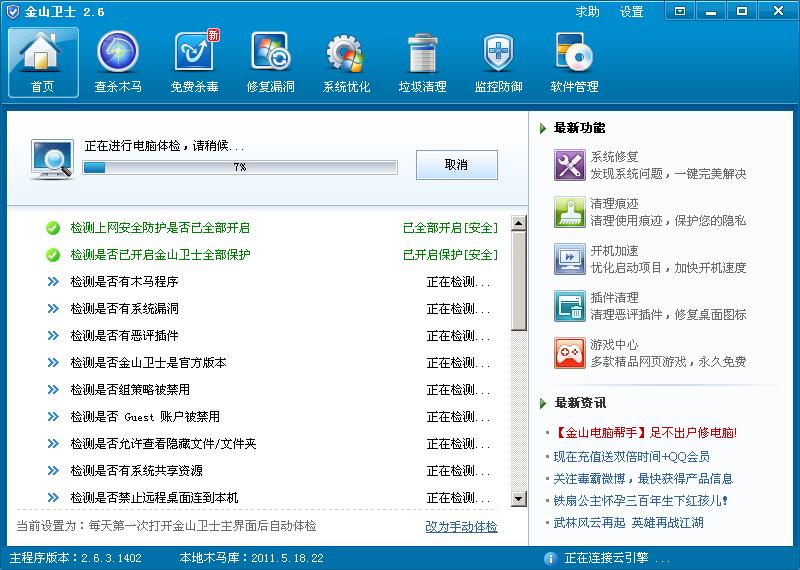Image resolution: width=800 pixels, height=570 pixels.
Task: Click the computer checkup magnifier icon
Action: [x=52, y=159]
